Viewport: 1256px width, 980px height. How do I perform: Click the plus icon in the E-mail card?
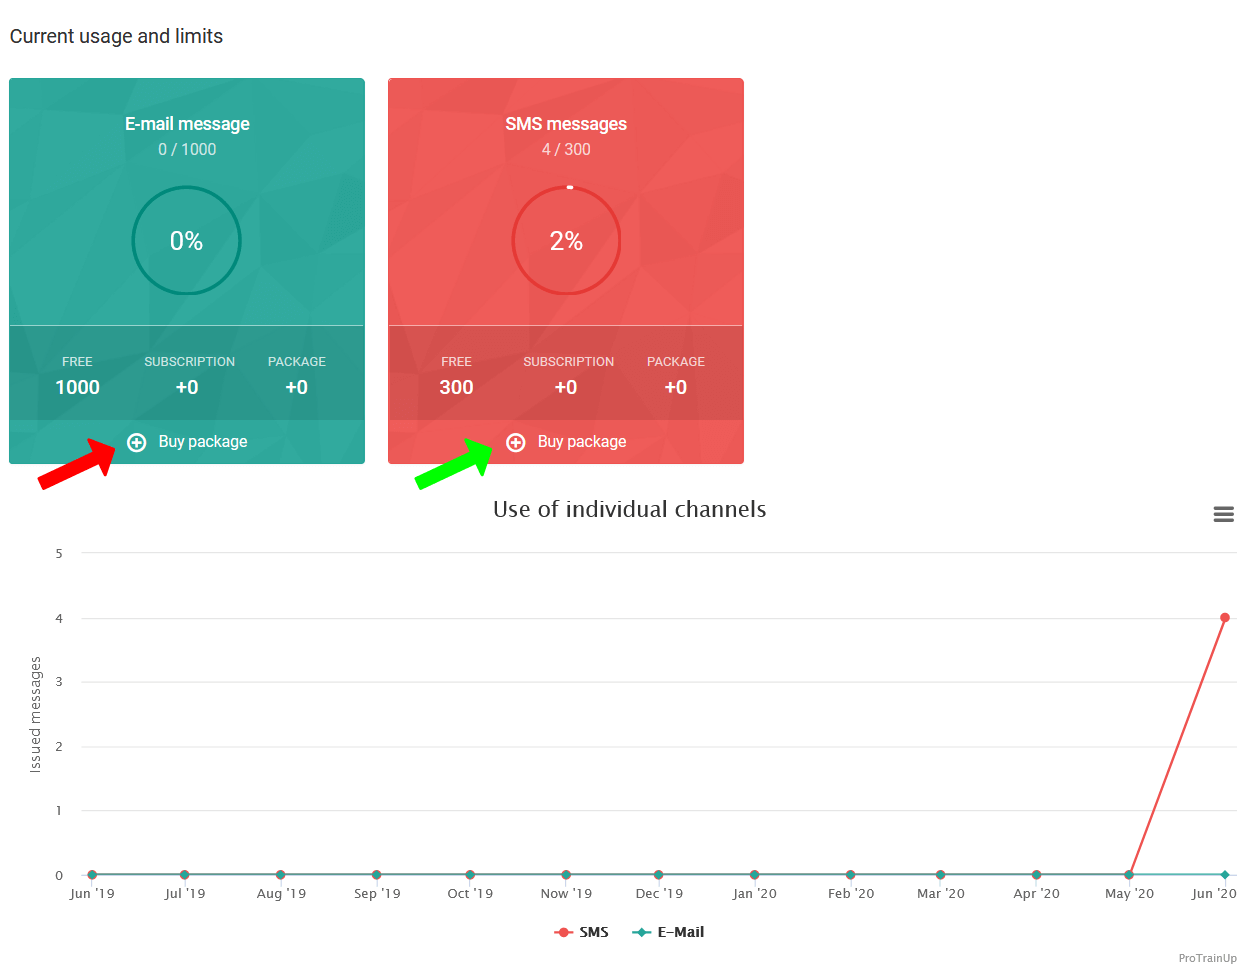tap(137, 442)
